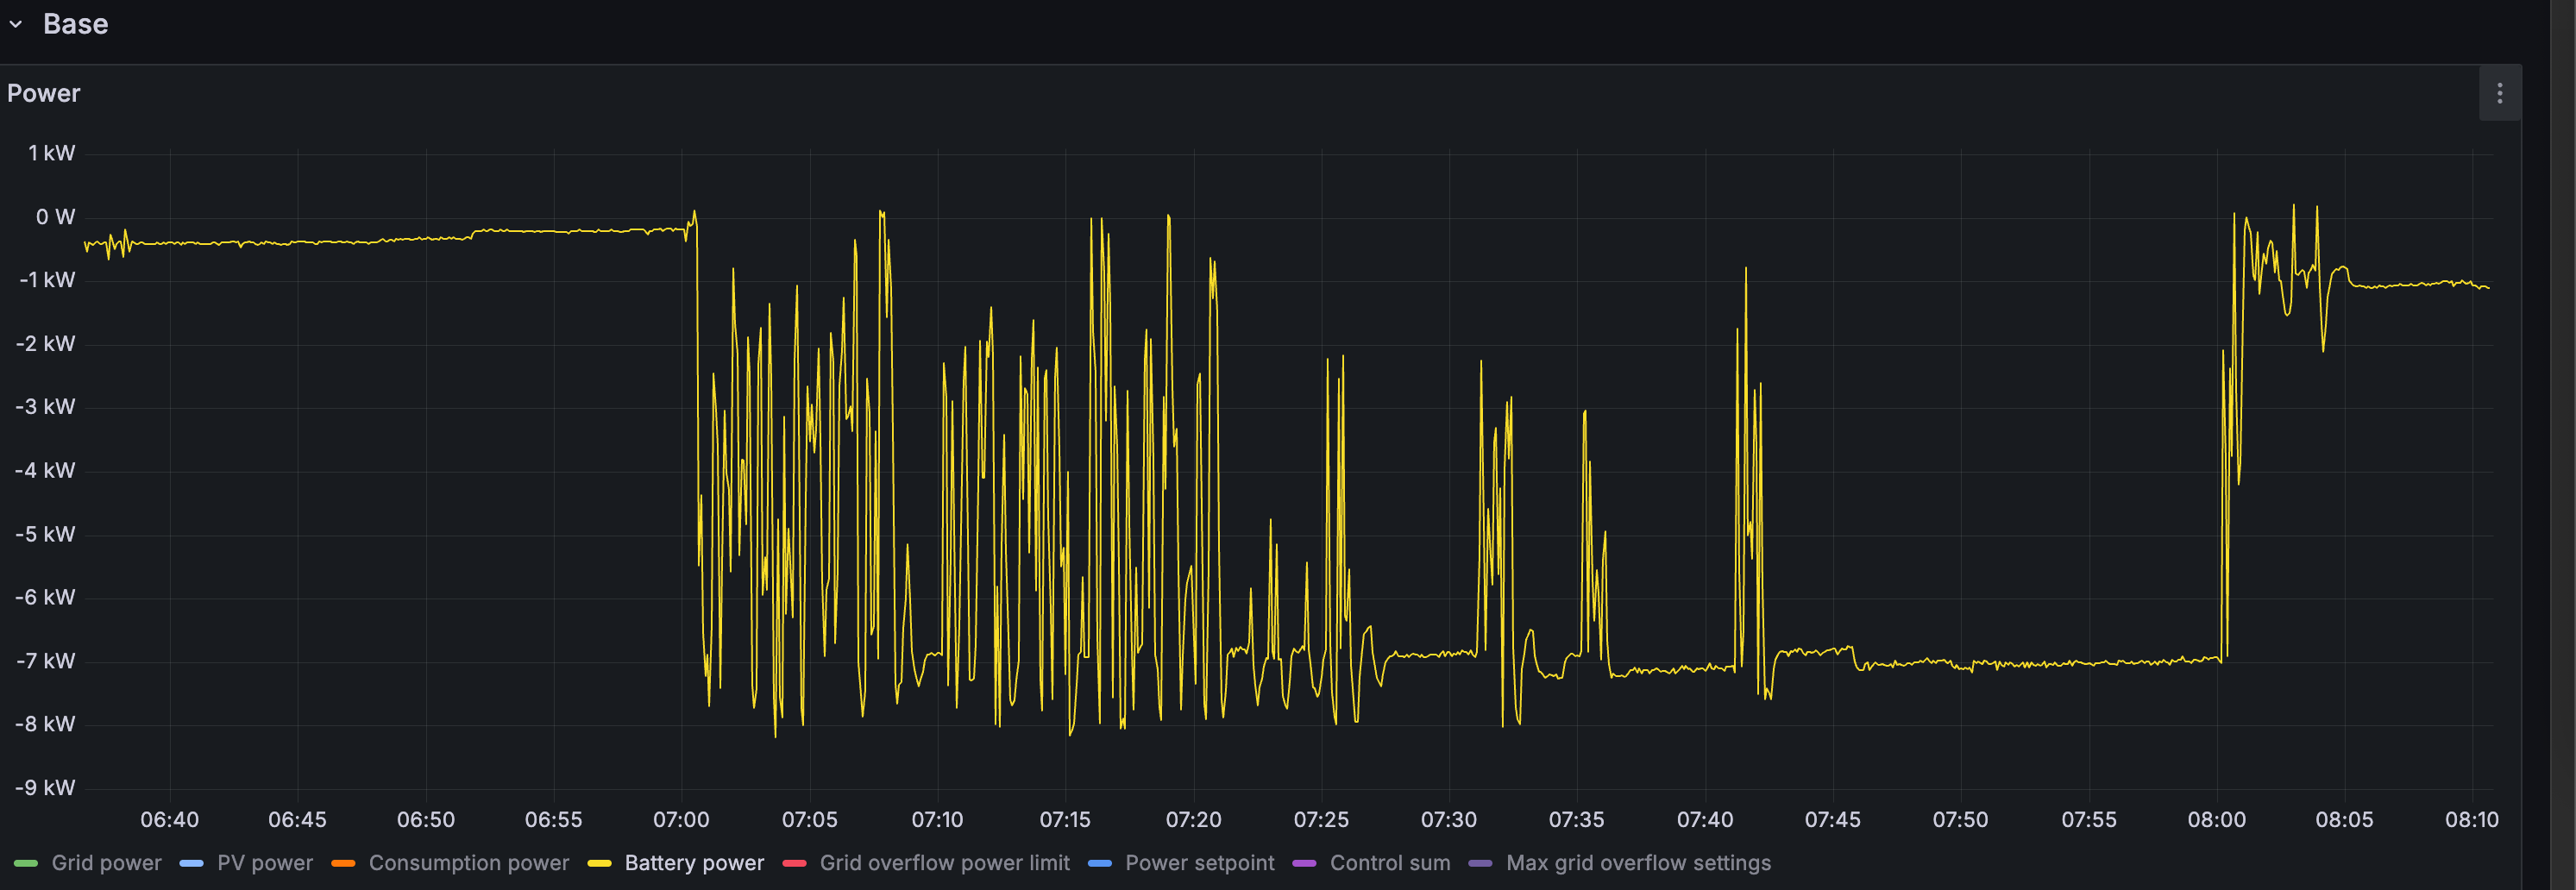Image resolution: width=2576 pixels, height=890 pixels.
Task: Click the orange Consumption power color swatch
Action: (343, 863)
